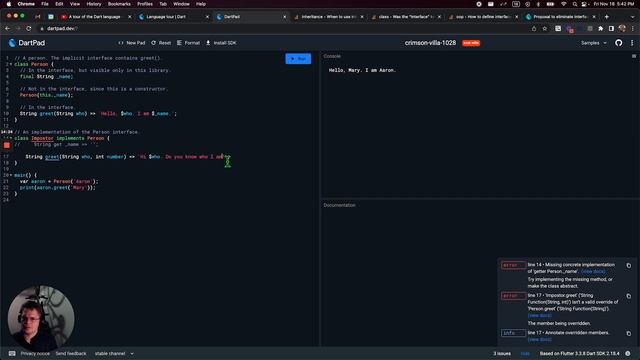Collapse the class Person fold arrow
The image size is (640, 360).
[x=11, y=64]
